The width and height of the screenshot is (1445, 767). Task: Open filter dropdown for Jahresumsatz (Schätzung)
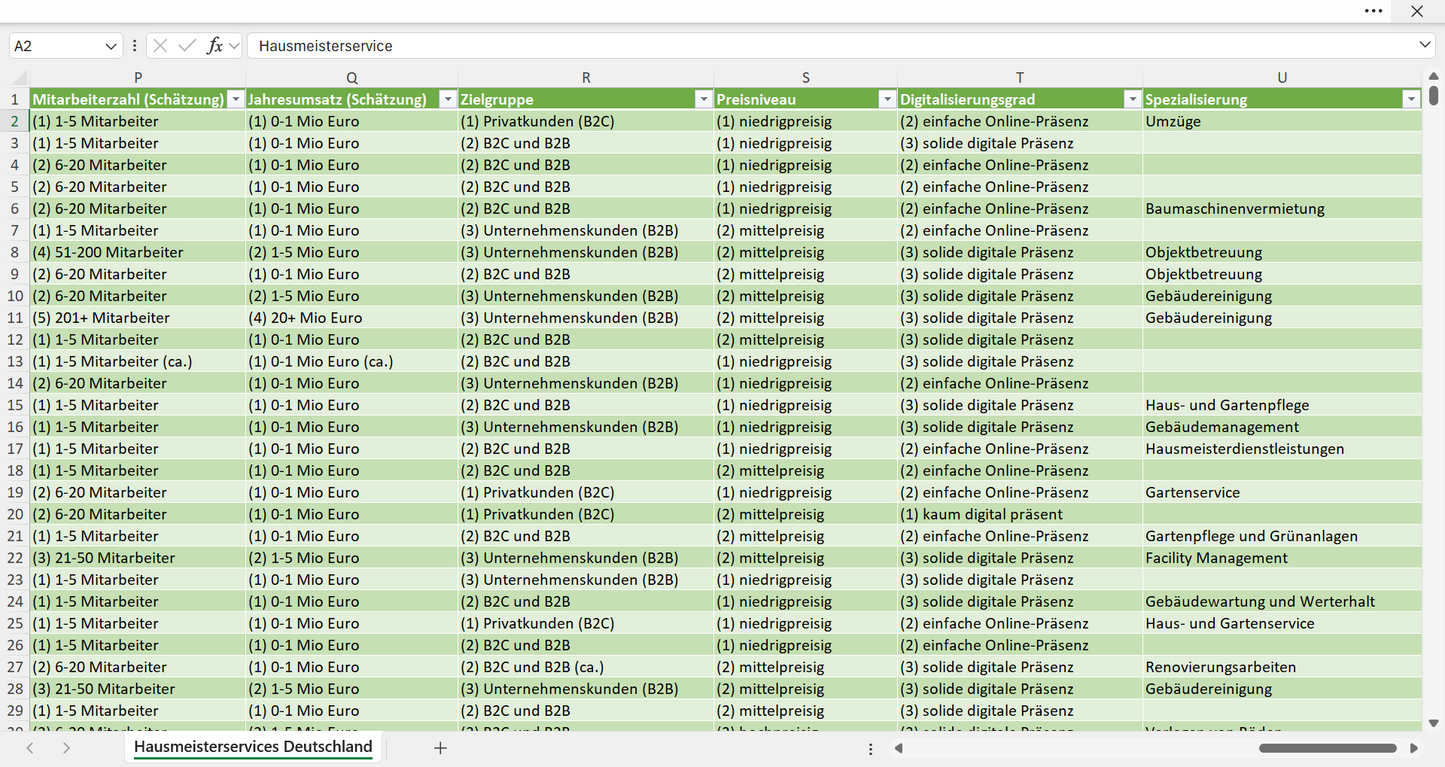[447, 99]
